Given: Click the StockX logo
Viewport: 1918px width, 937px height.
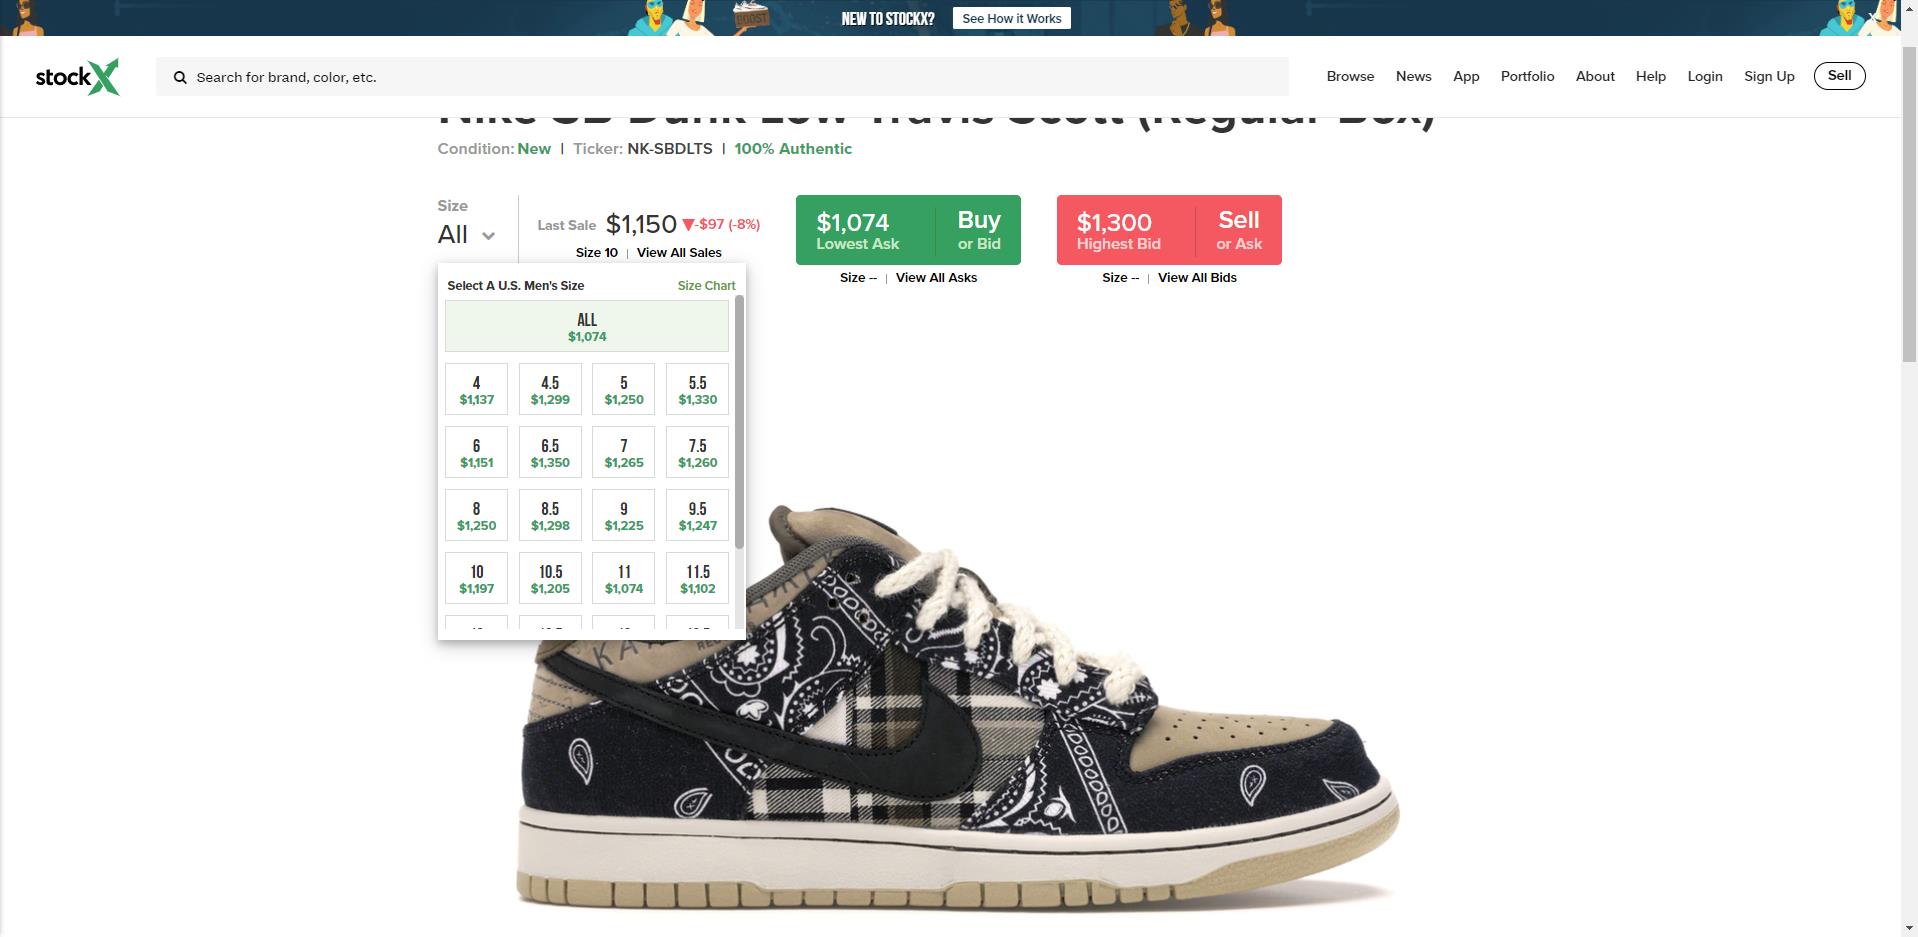Looking at the screenshot, I should [77, 77].
